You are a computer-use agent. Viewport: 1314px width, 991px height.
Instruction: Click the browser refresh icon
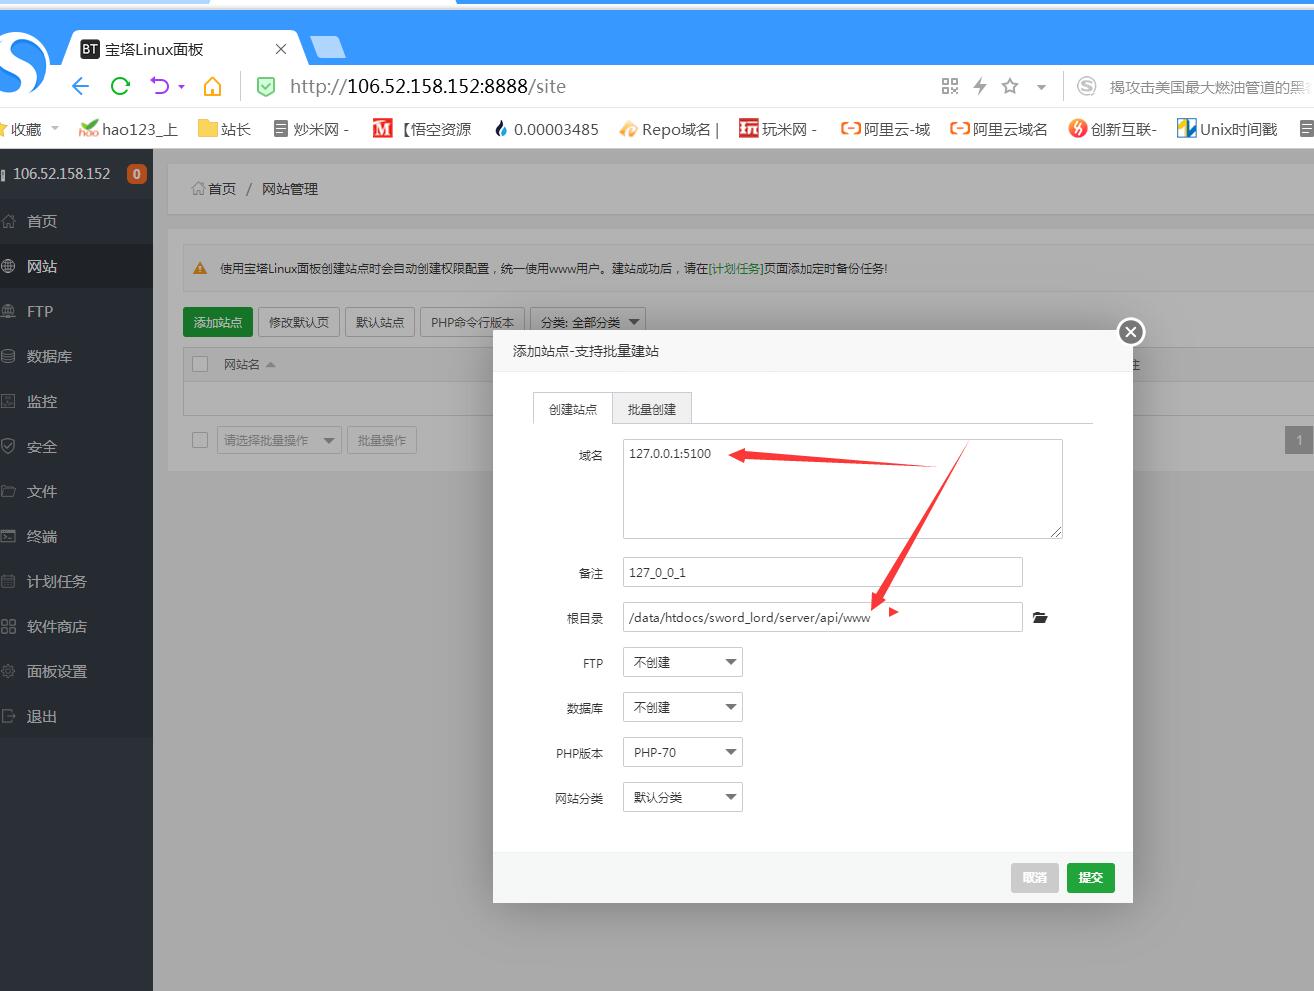(x=120, y=86)
